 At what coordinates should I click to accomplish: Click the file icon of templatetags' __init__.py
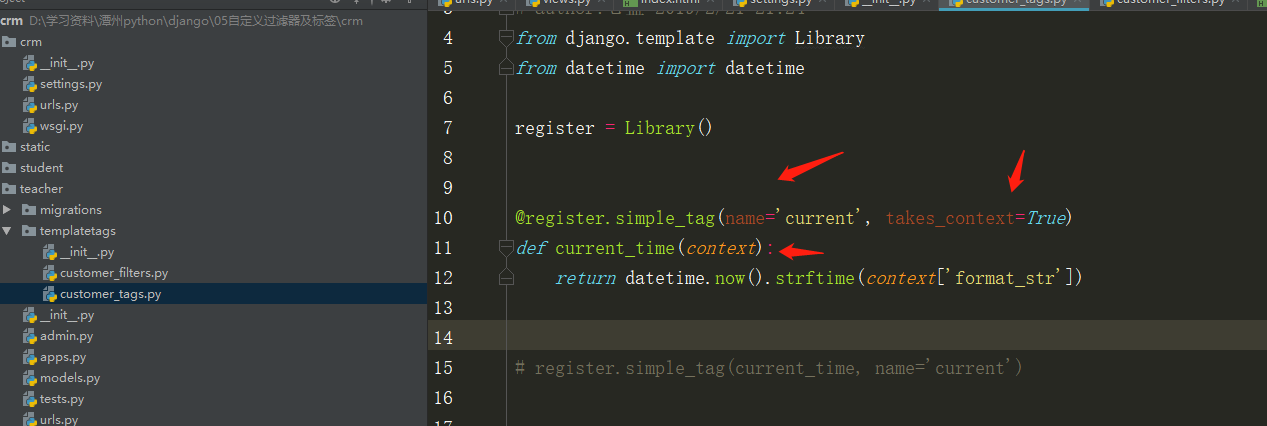(x=50, y=252)
